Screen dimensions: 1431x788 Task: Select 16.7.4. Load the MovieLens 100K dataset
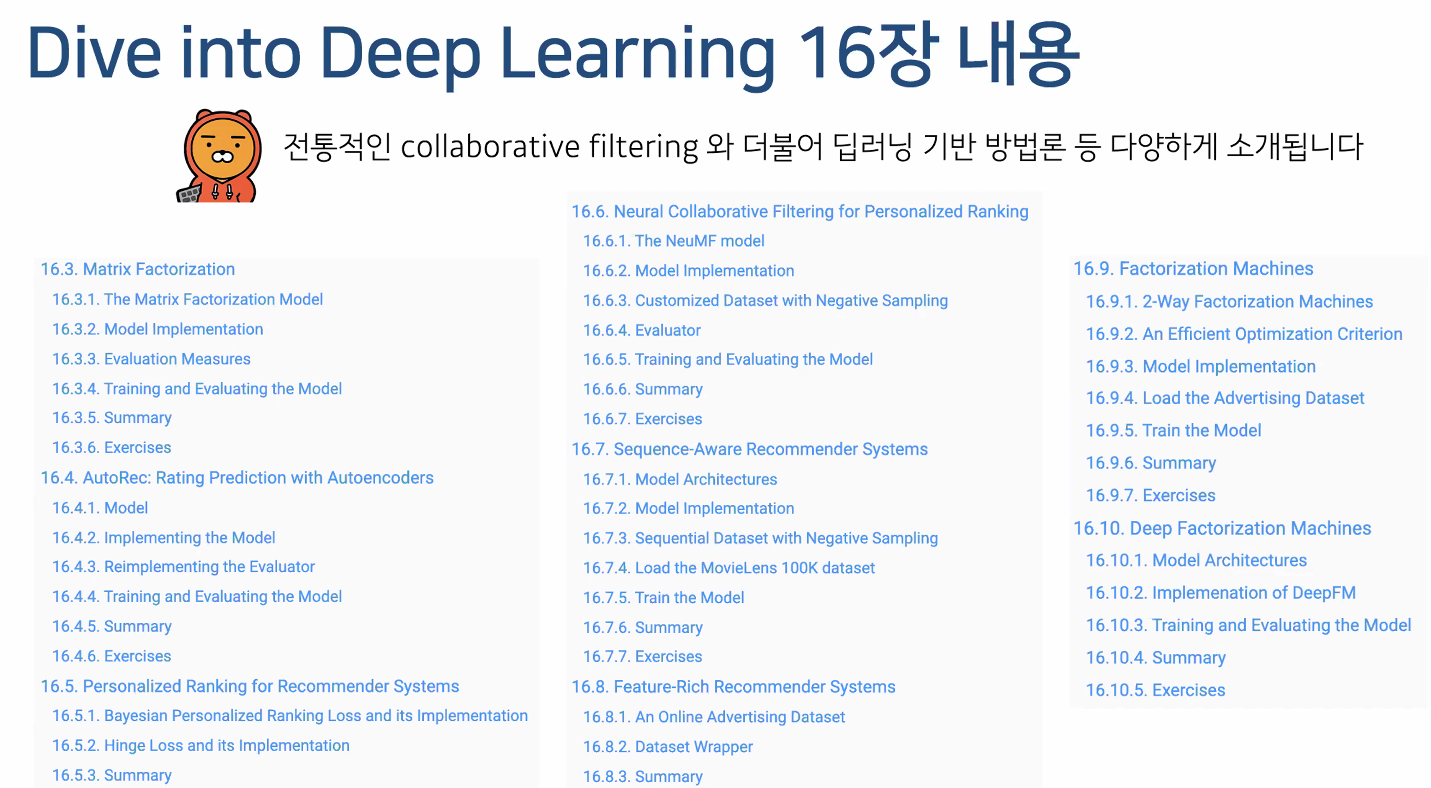tap(729, 569)
